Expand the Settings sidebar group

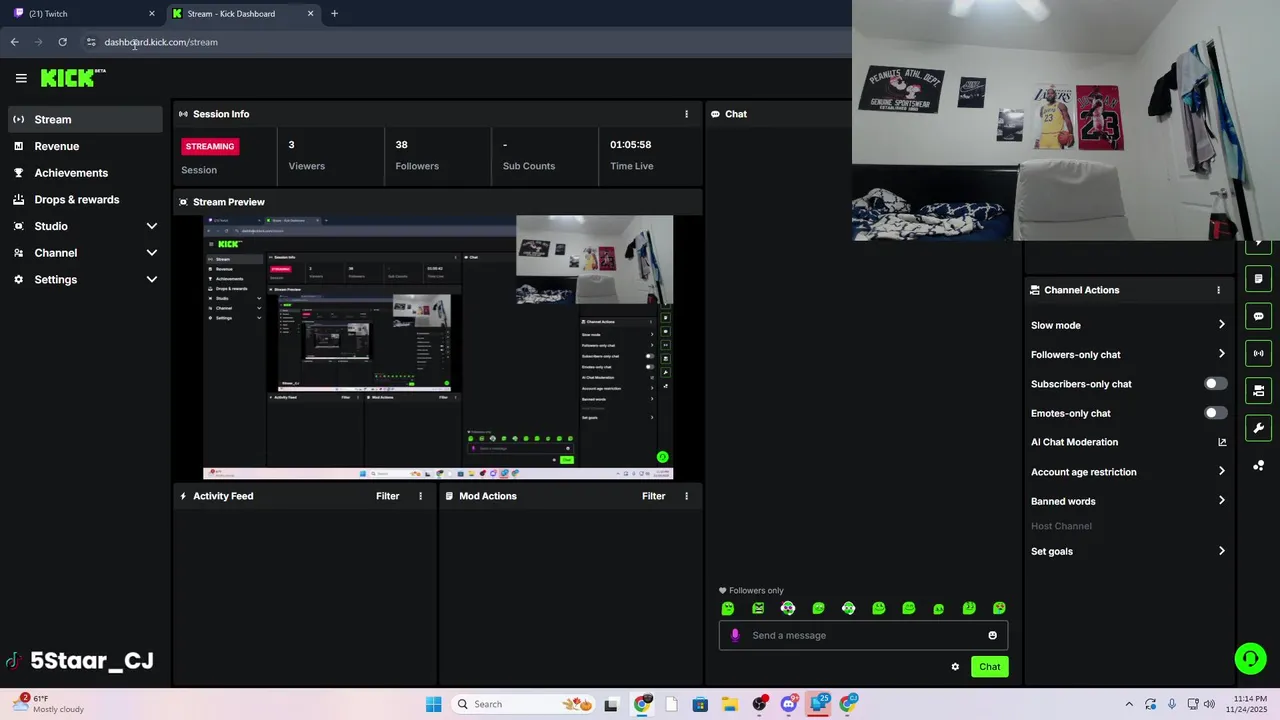point(85,280)
